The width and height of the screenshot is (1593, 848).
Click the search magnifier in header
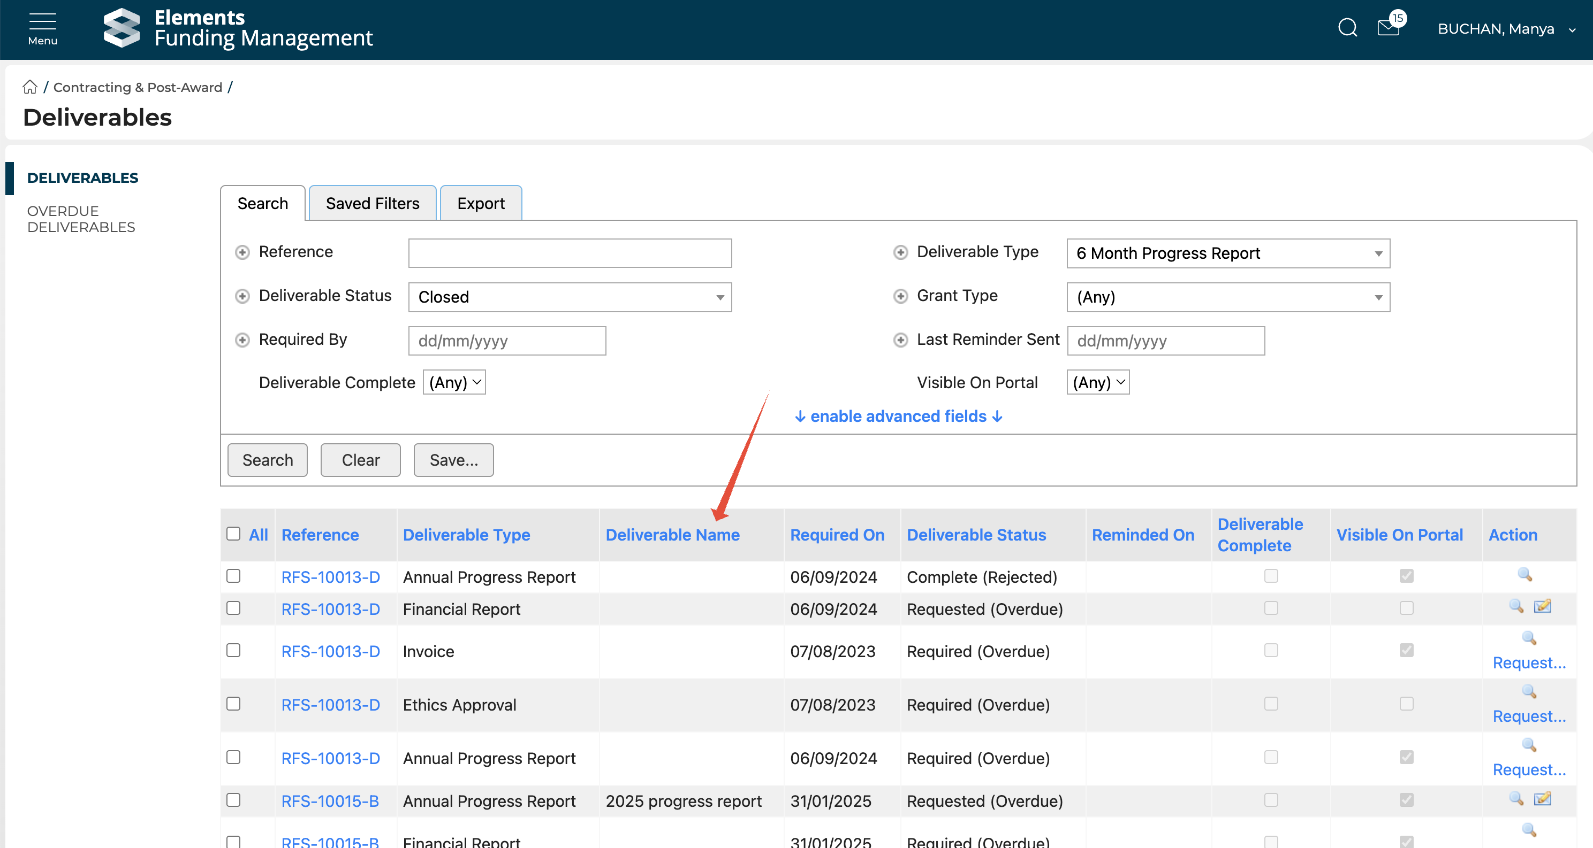[1347, 28]
